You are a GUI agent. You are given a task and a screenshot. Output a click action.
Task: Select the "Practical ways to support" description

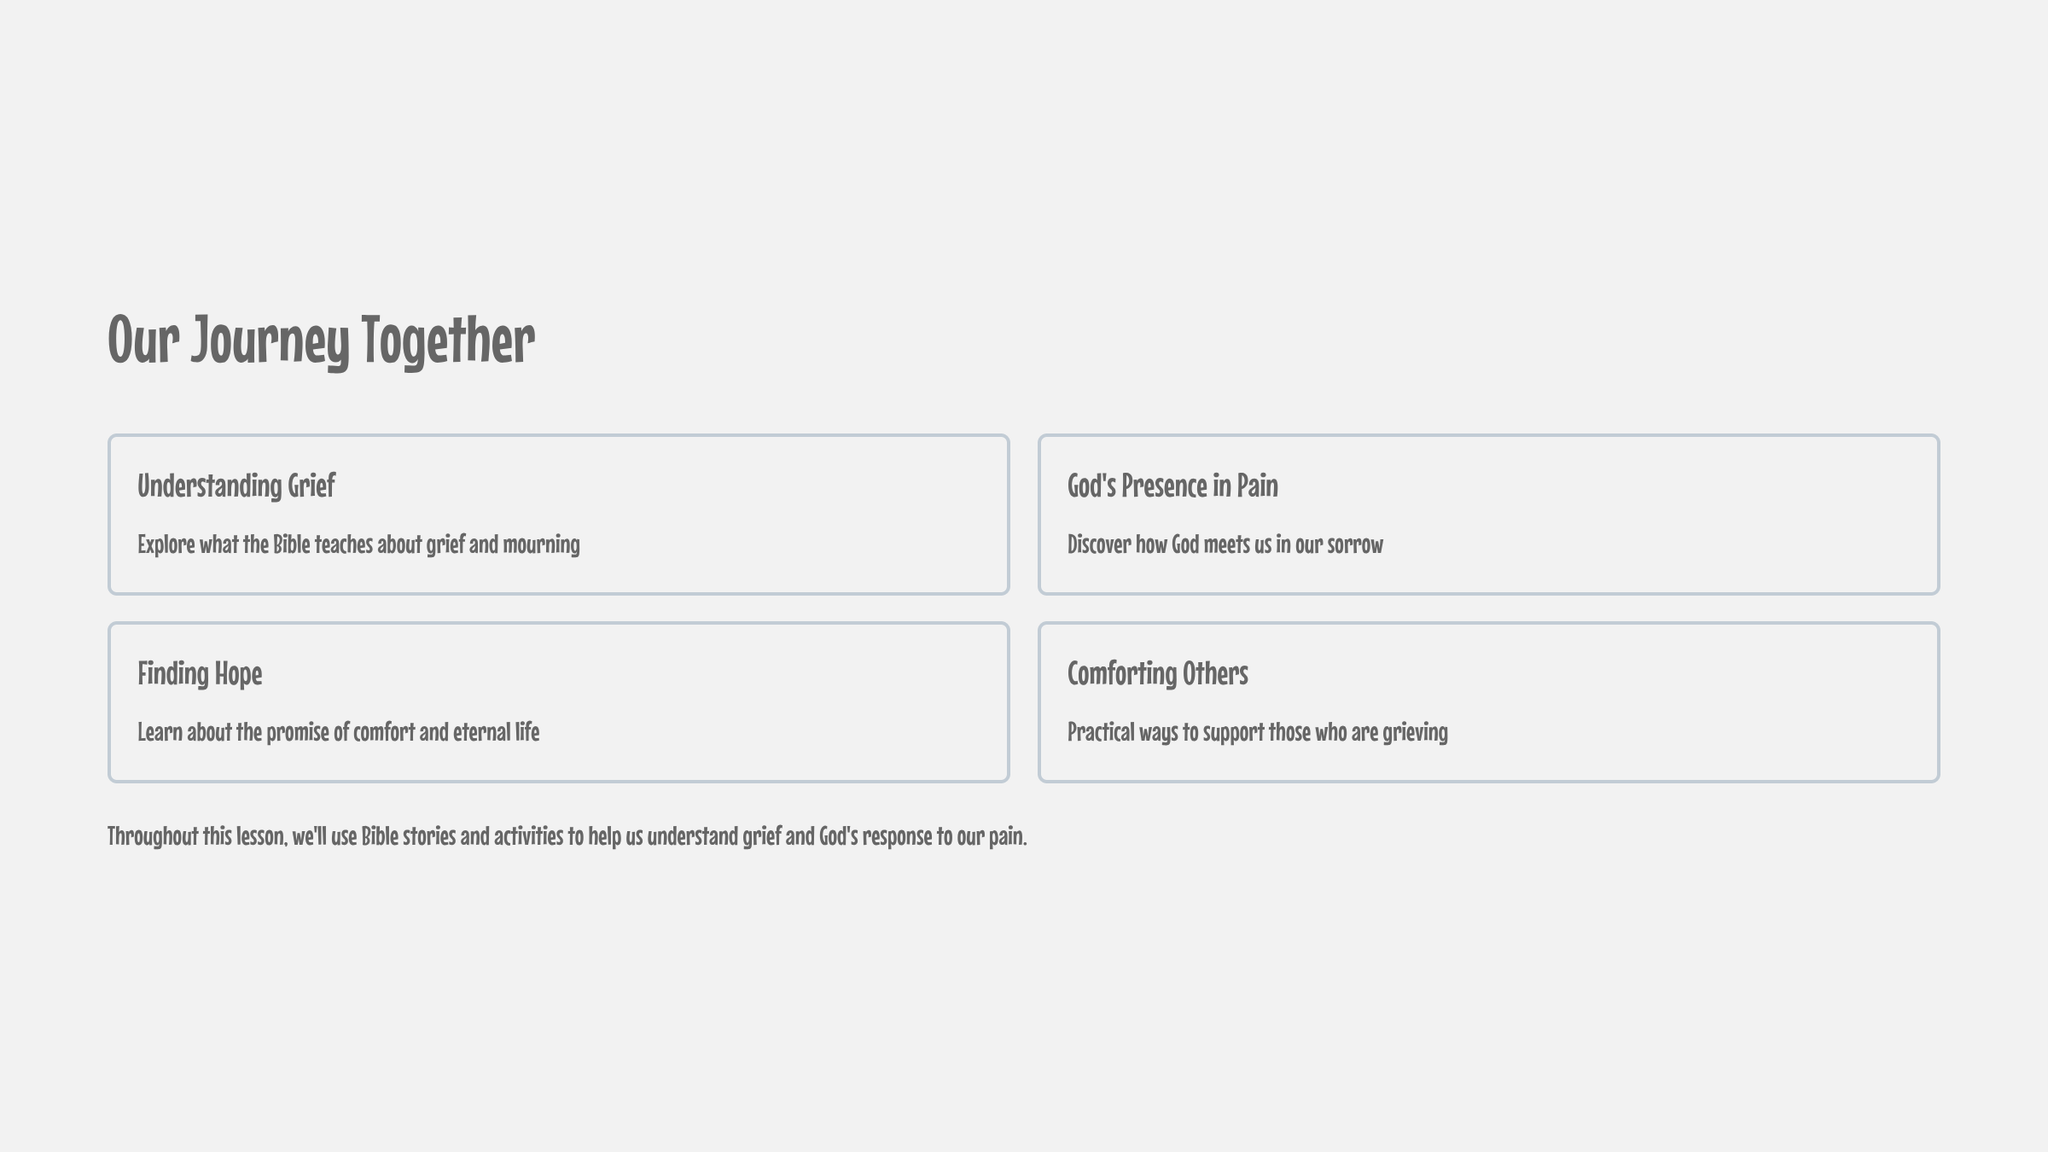1257,732
